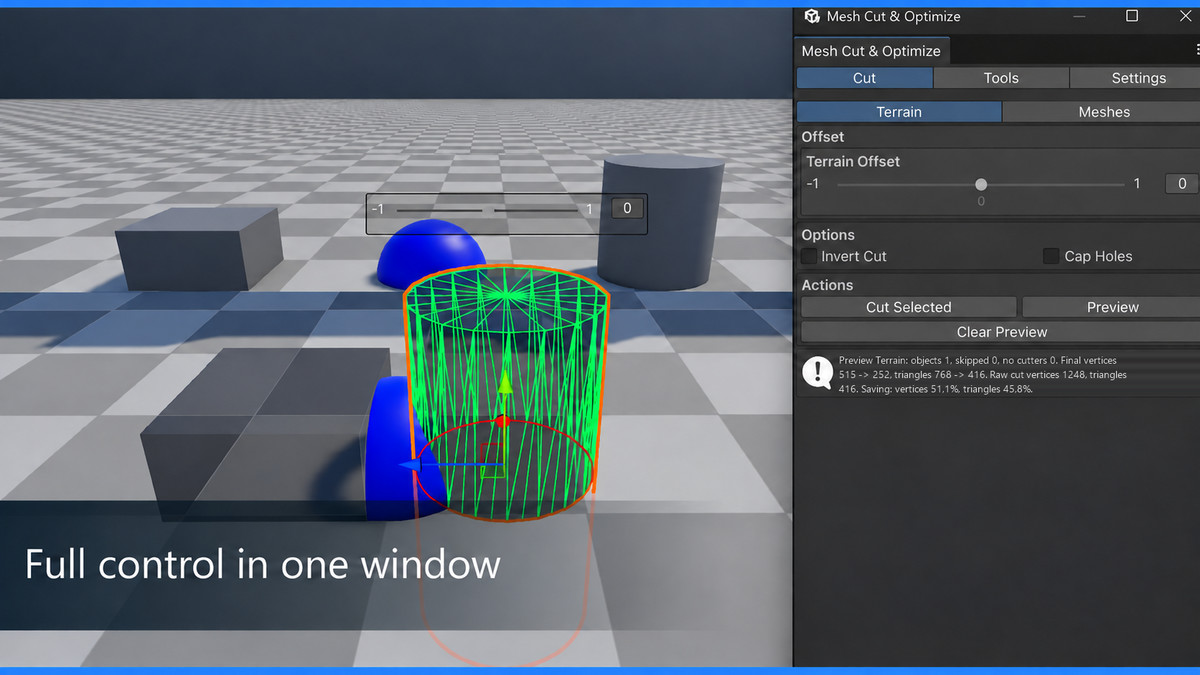The image size is (1200, 675).
Task: Select the Terrain mode tab
Action: tap(899, 112)
